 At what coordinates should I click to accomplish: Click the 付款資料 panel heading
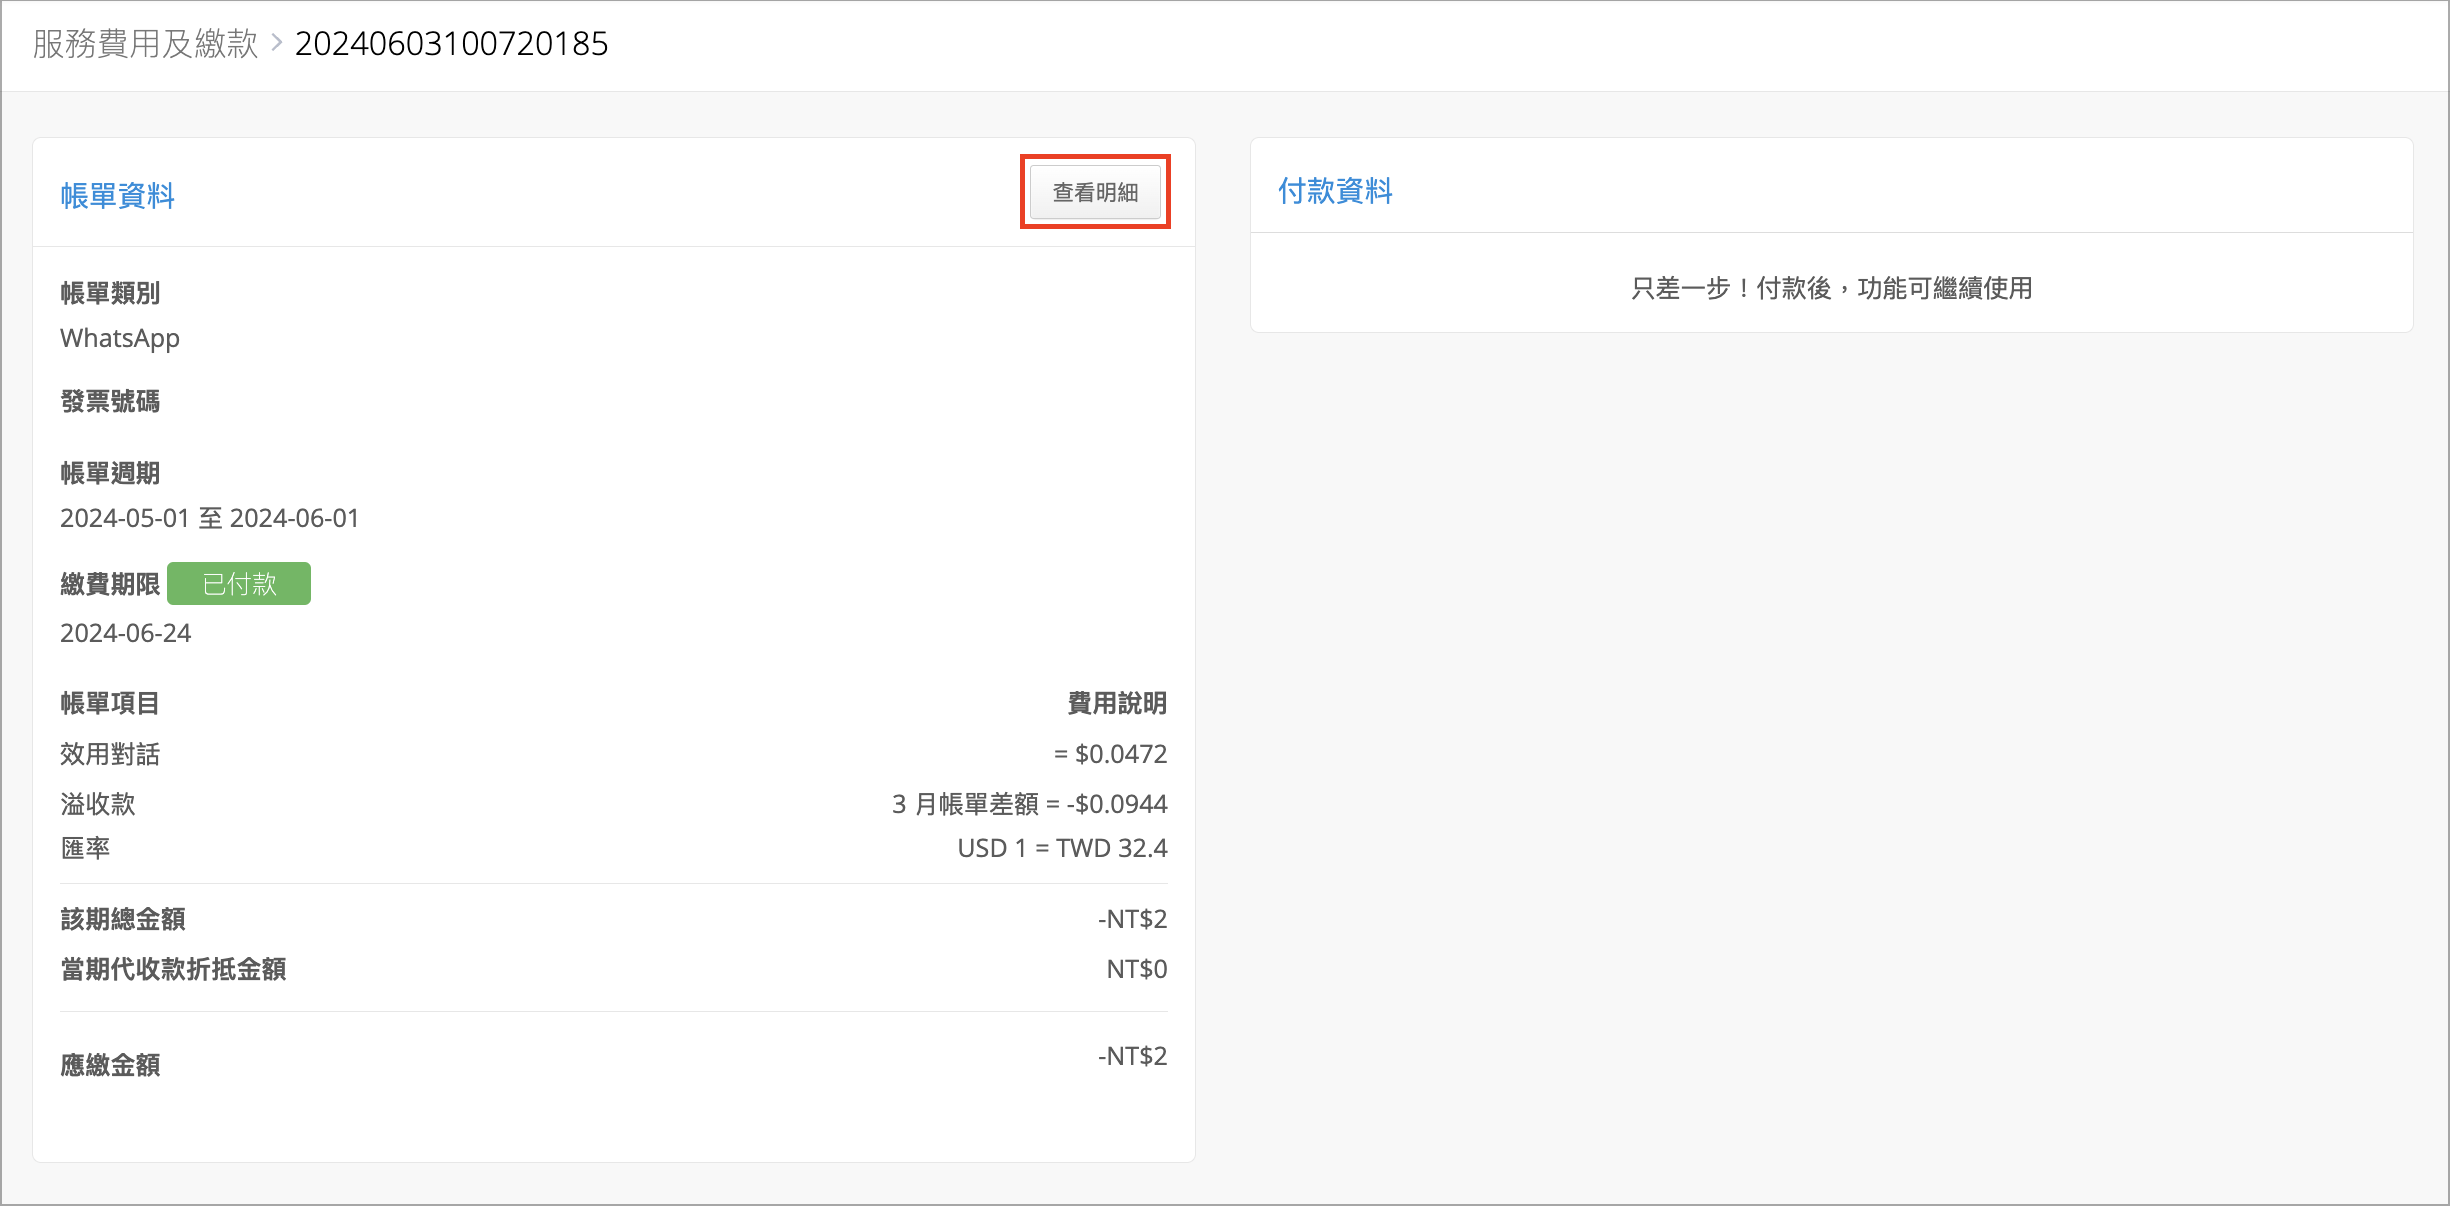pos(1335,191)
